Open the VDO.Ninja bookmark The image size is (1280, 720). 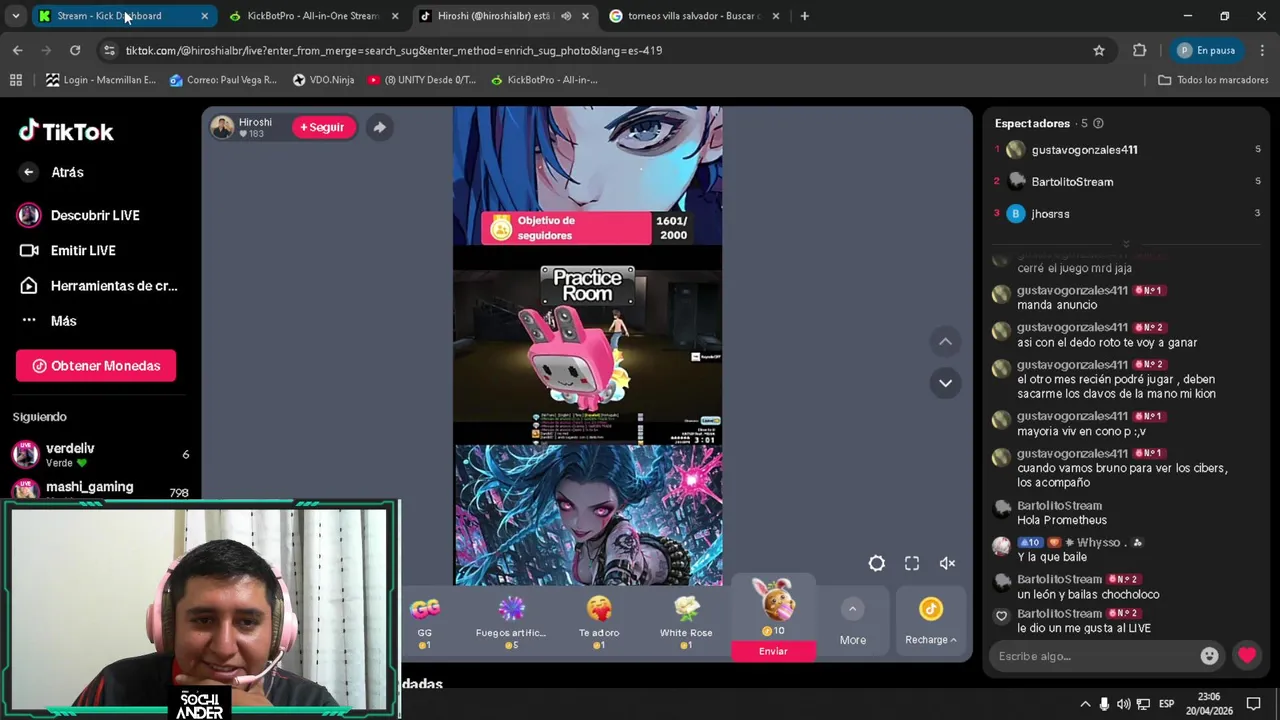323,80
